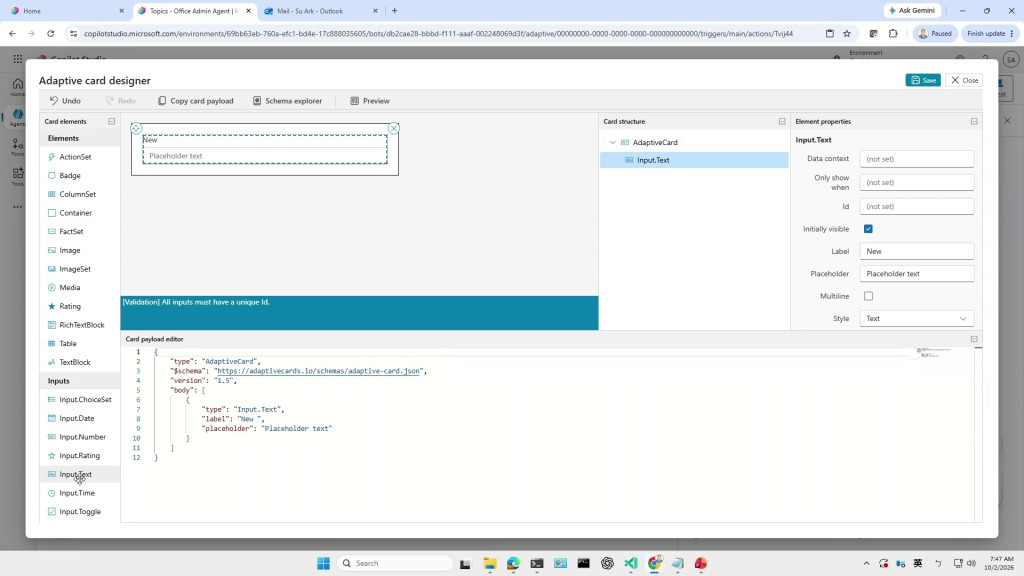The height and width of the screenshot is (576, 1024).
Task: Collapse the AdaptiveCard tree node
Action: (x=613, y=142)
